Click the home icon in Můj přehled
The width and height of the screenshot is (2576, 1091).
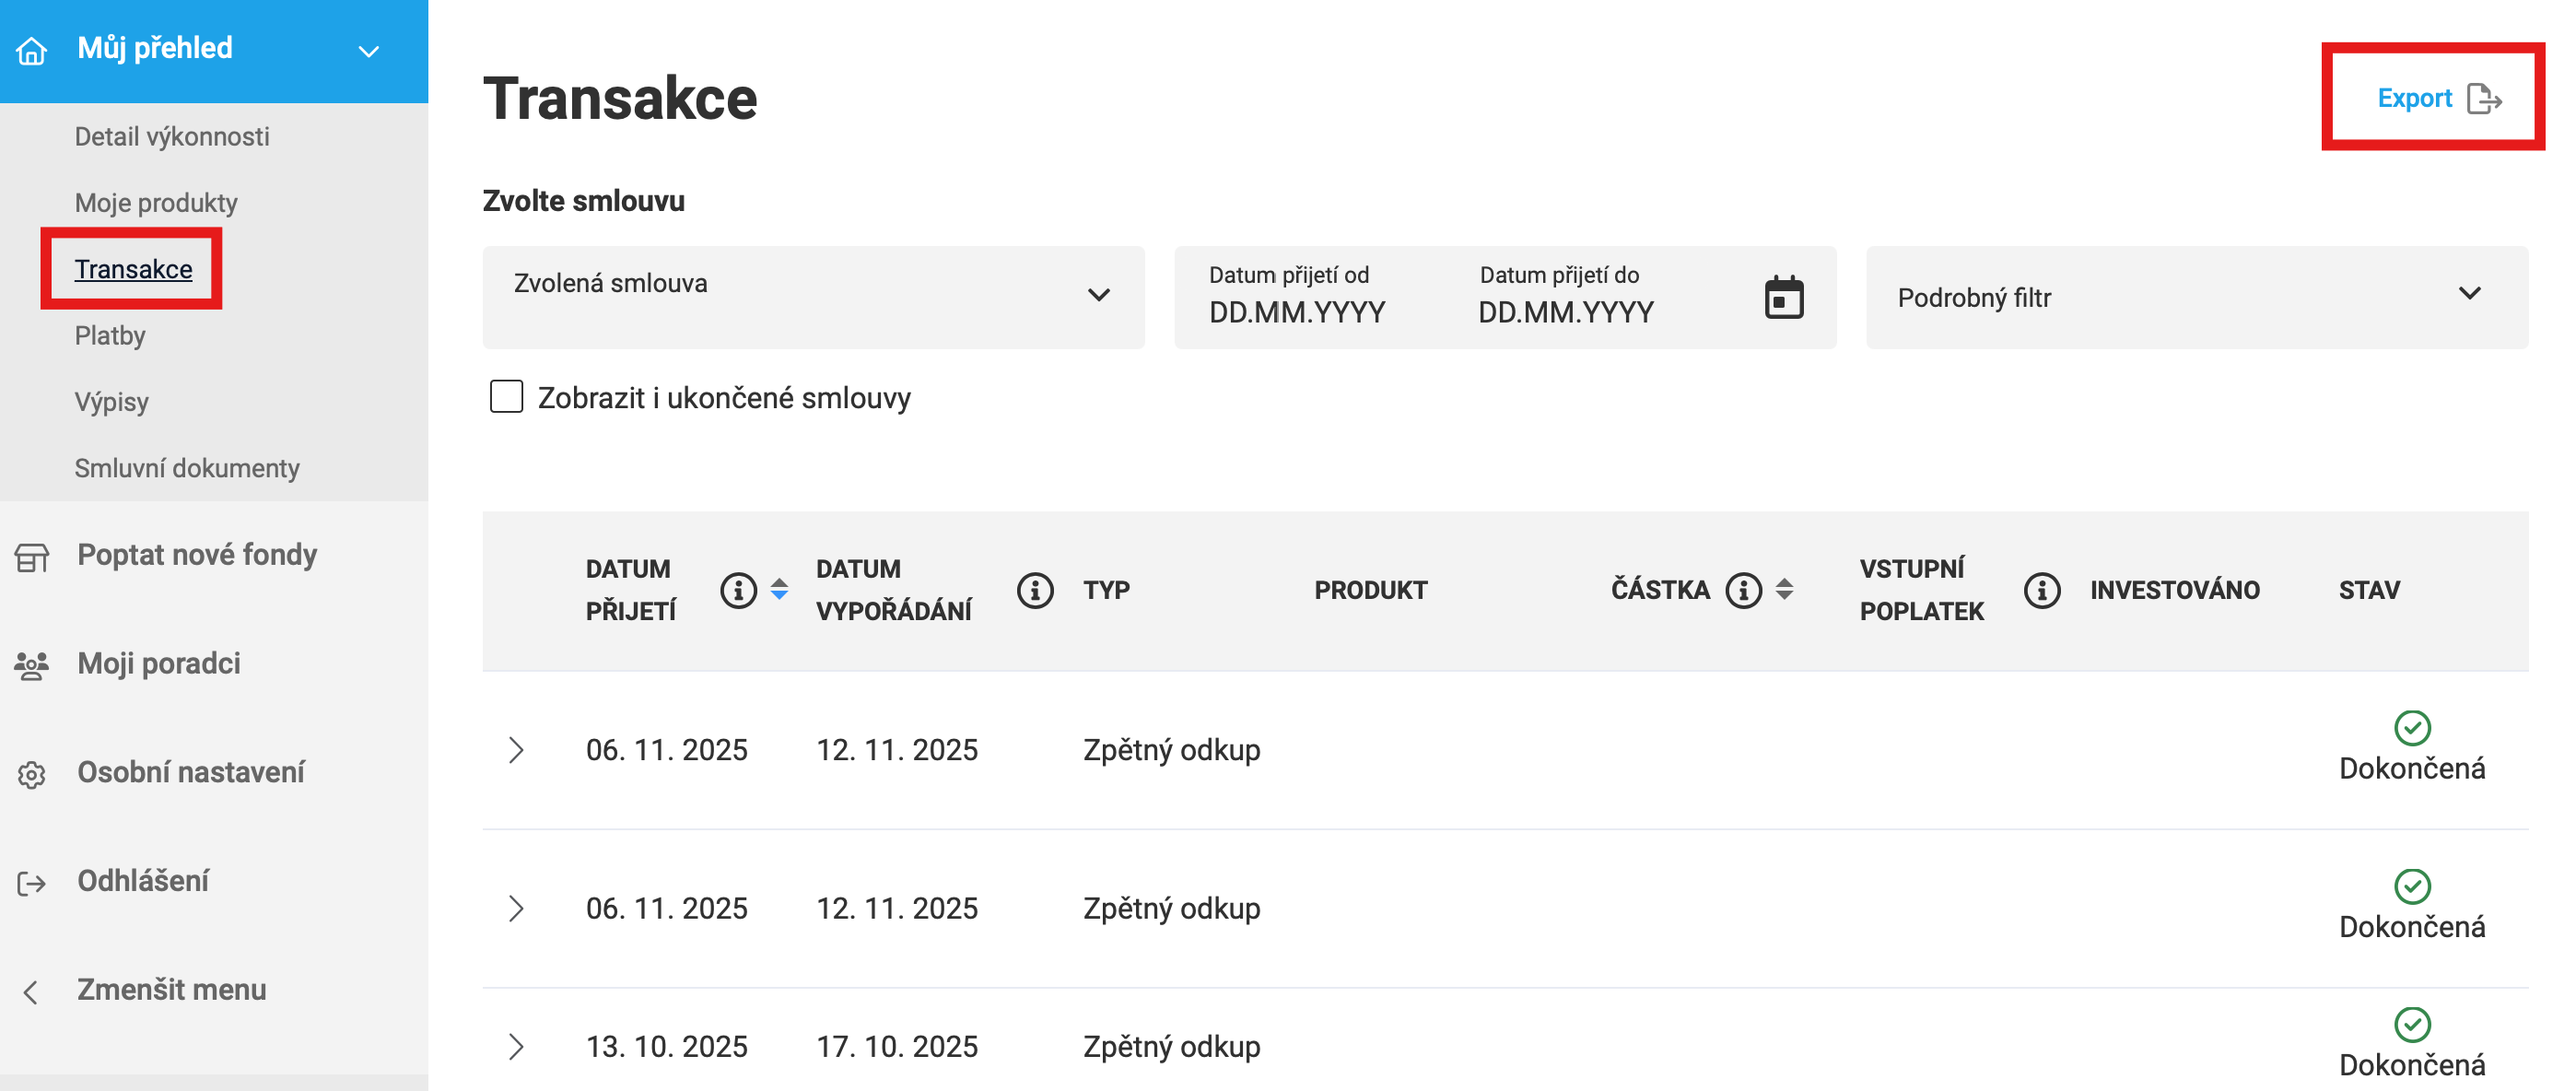[32, 49]
